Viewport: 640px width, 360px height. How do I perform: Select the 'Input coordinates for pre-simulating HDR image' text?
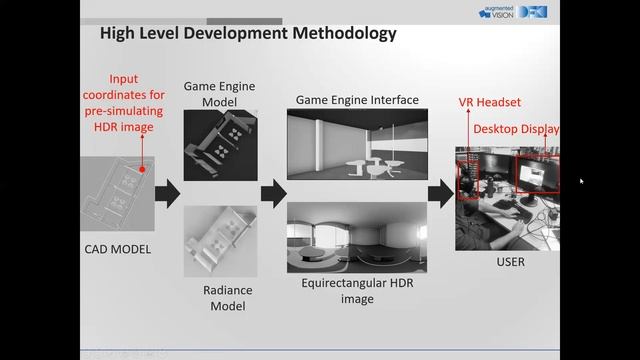pyautogui.click(x=124, y=103)
